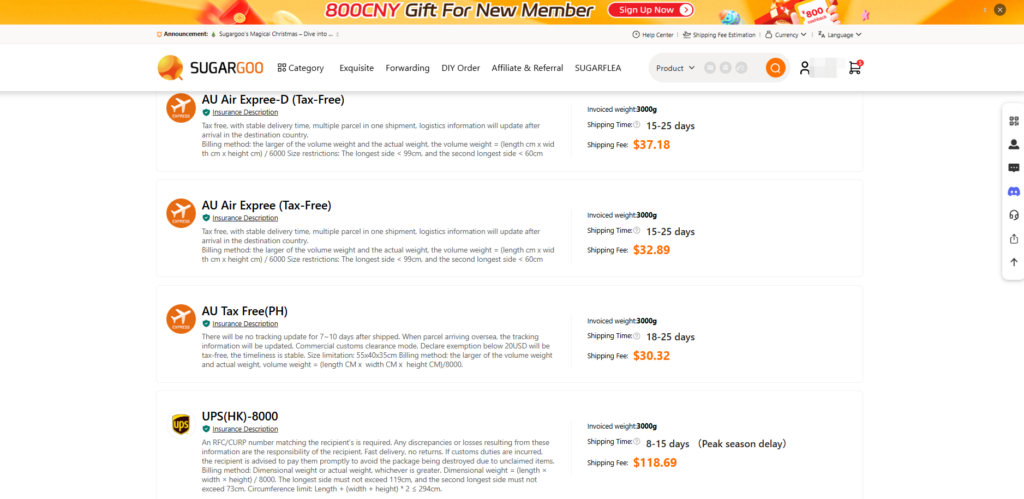Open QR code icon in right sidebar
The image size is (1024, 499).
pos(1014,121)
